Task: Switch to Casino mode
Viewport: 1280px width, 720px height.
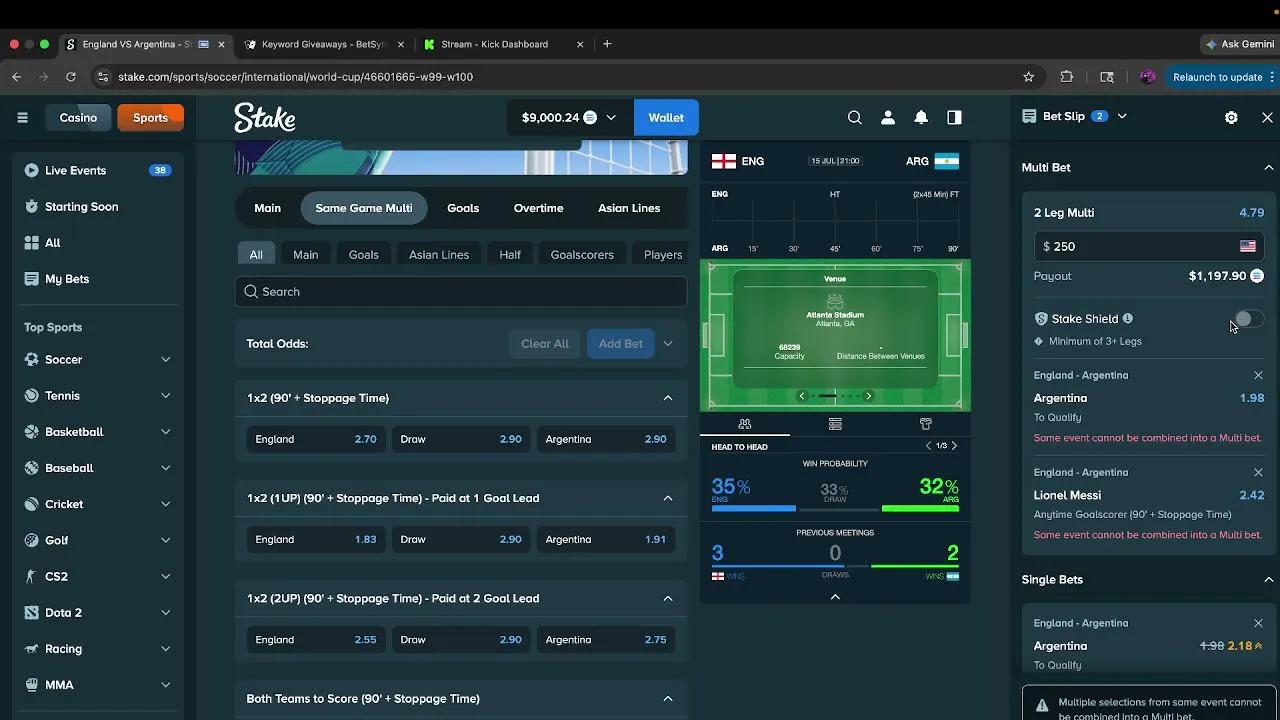Action: [78, 118]
